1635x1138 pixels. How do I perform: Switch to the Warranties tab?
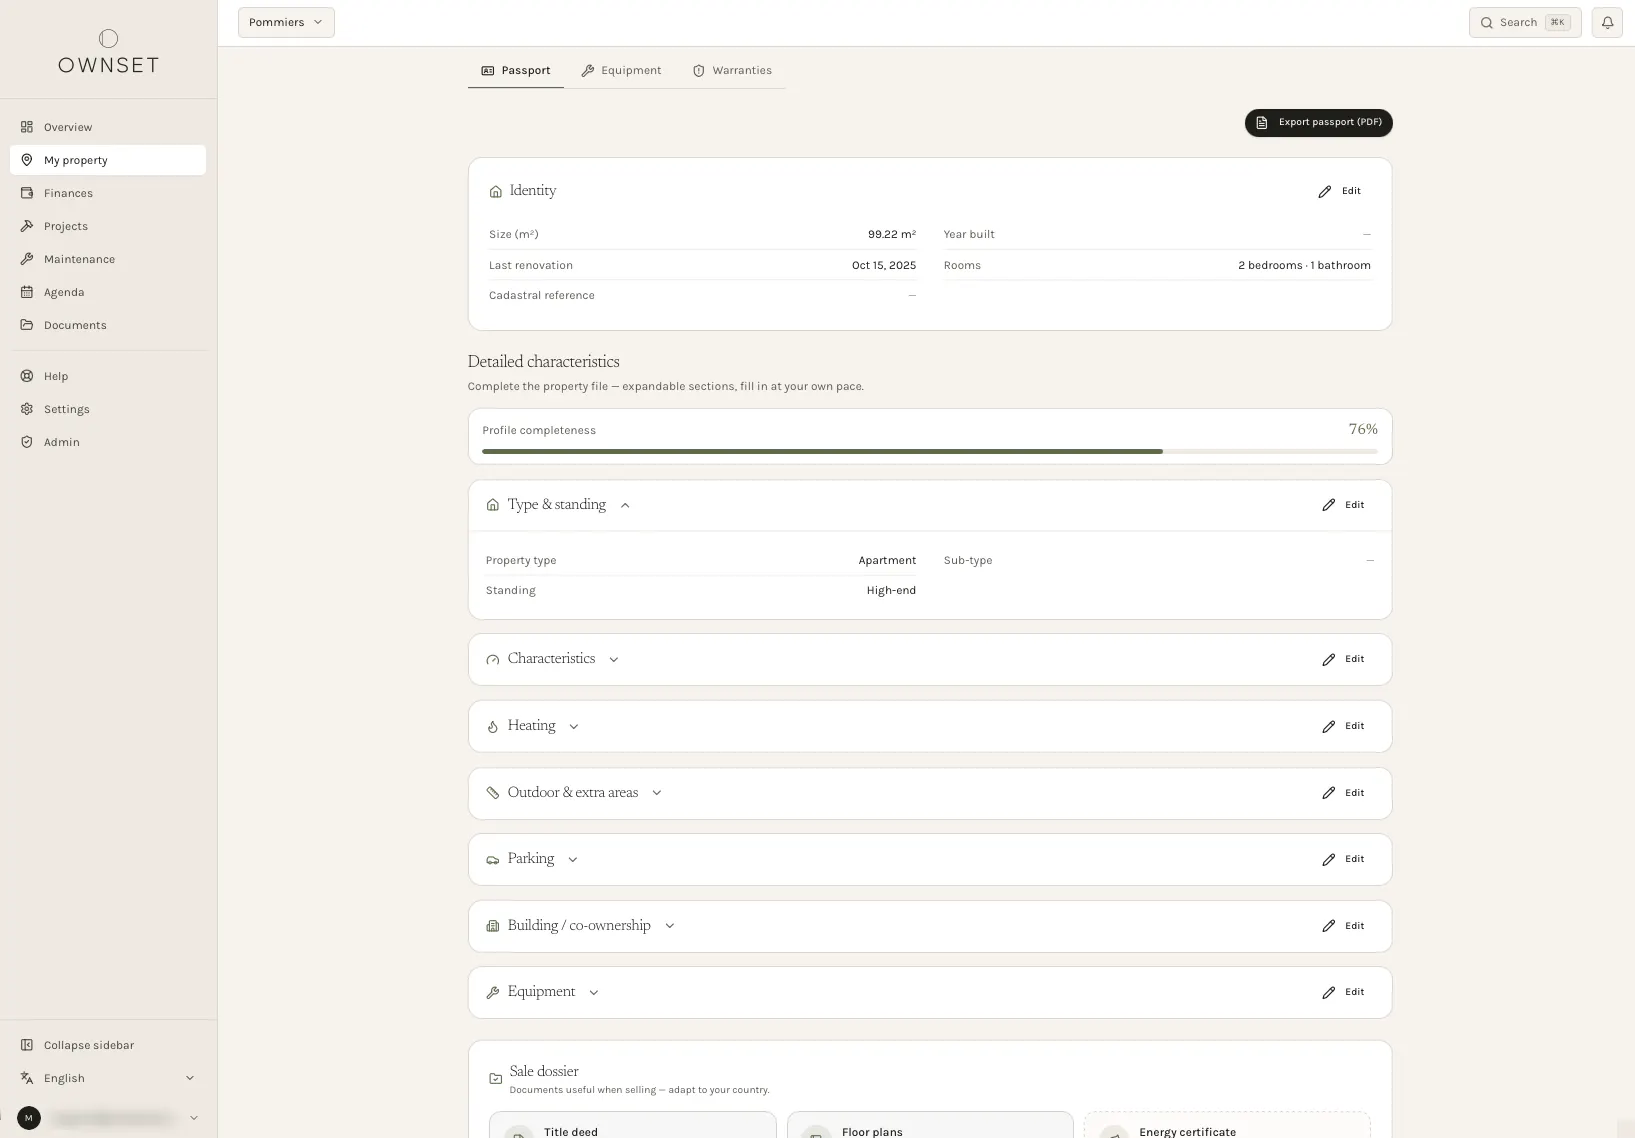click(732, 70)
